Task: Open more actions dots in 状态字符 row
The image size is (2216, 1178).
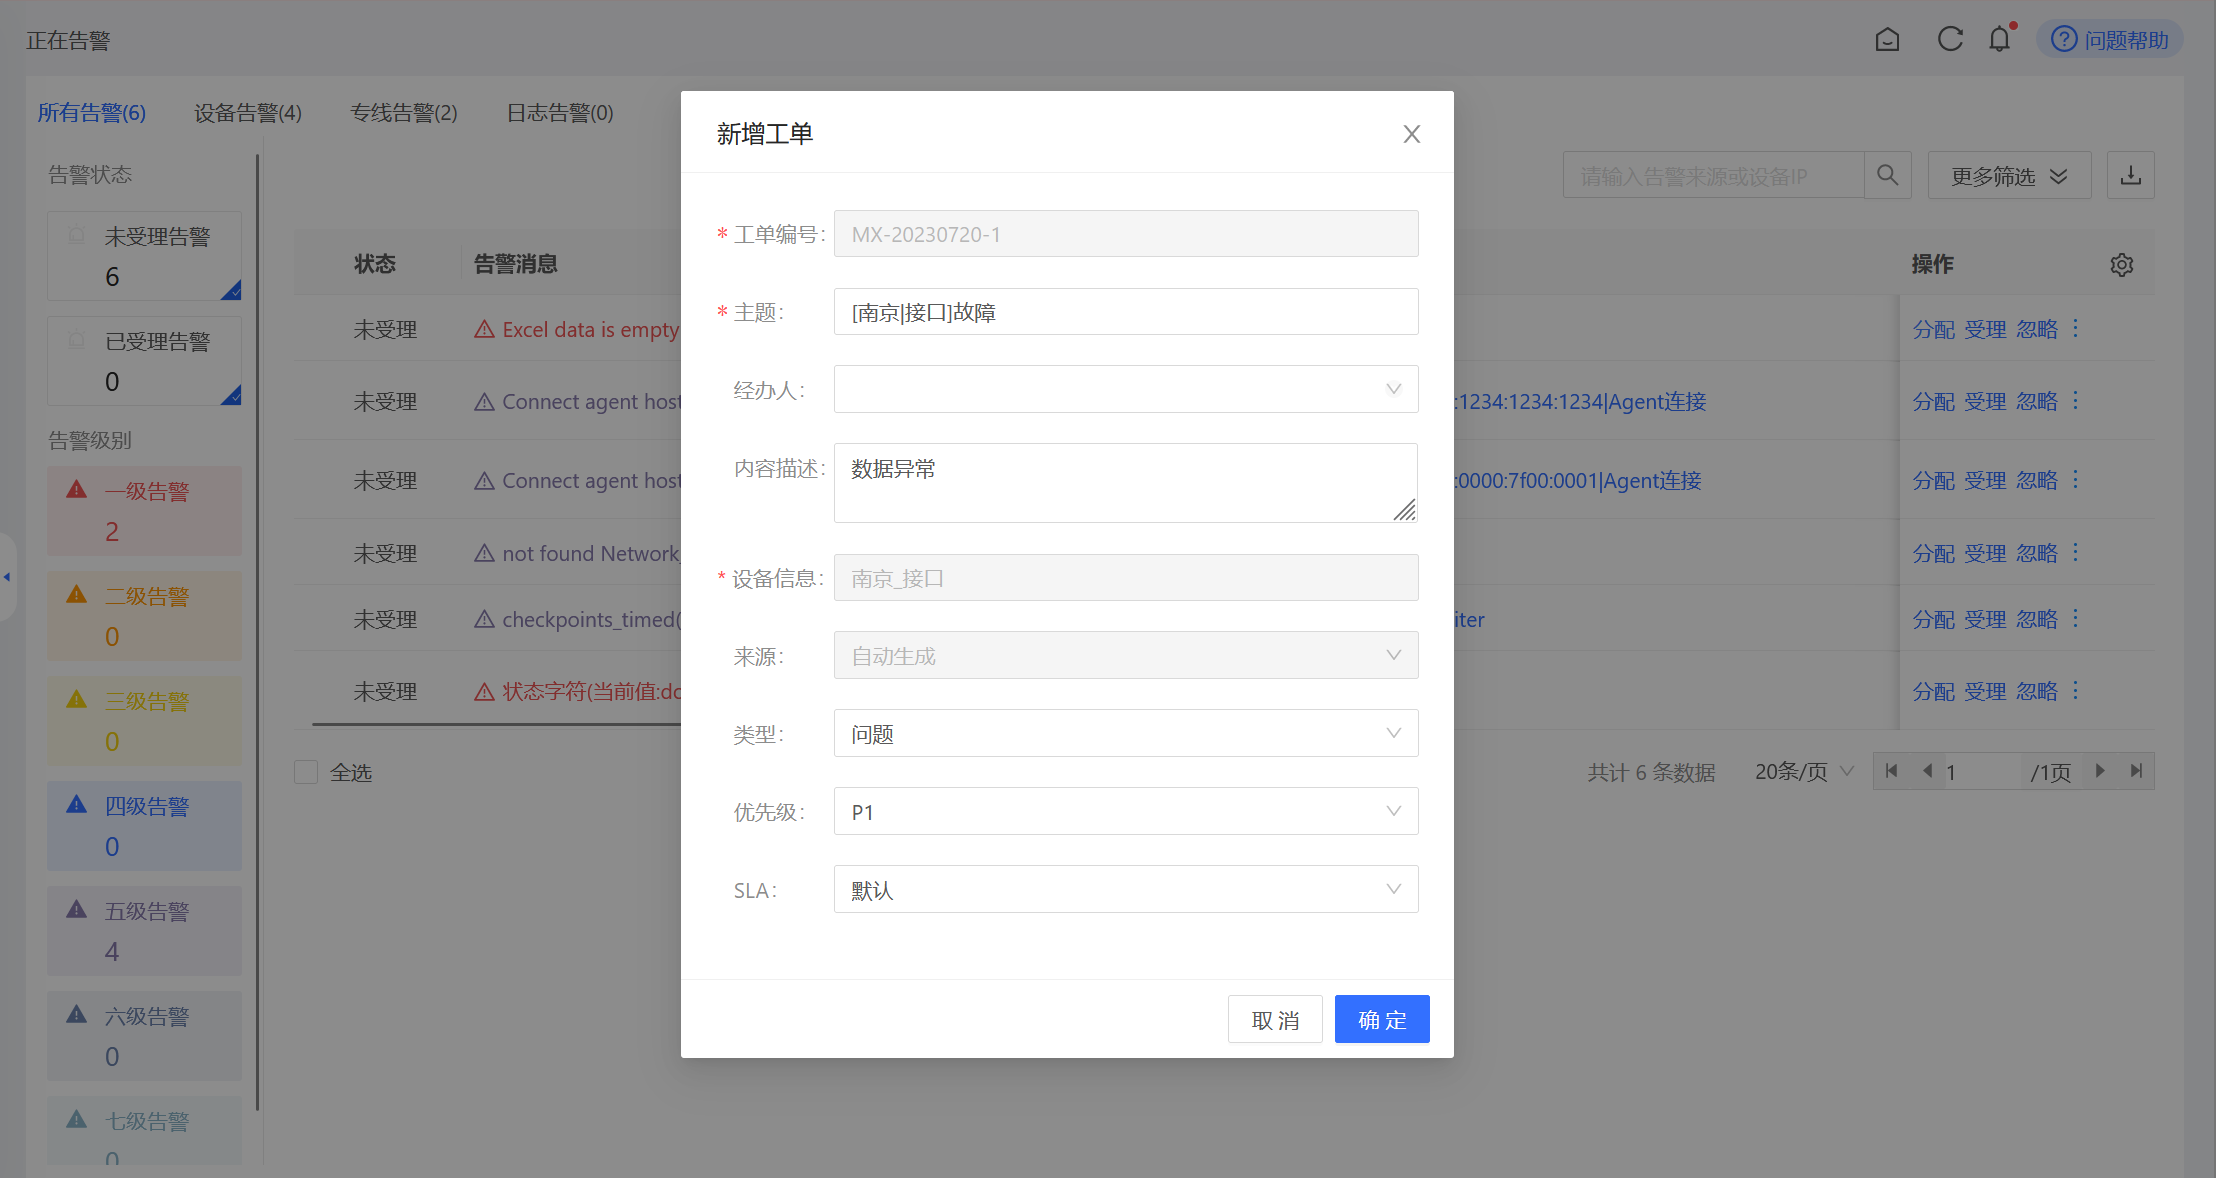Action: pyautogui.click(x=2076, y=690)
